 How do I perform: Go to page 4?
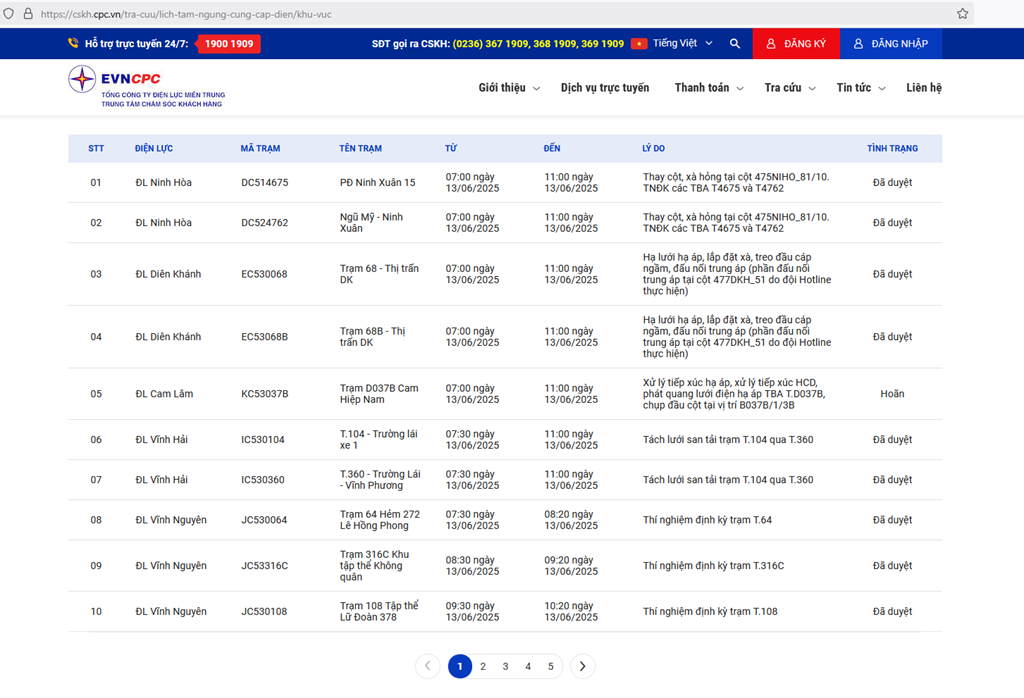pos(528,667)
